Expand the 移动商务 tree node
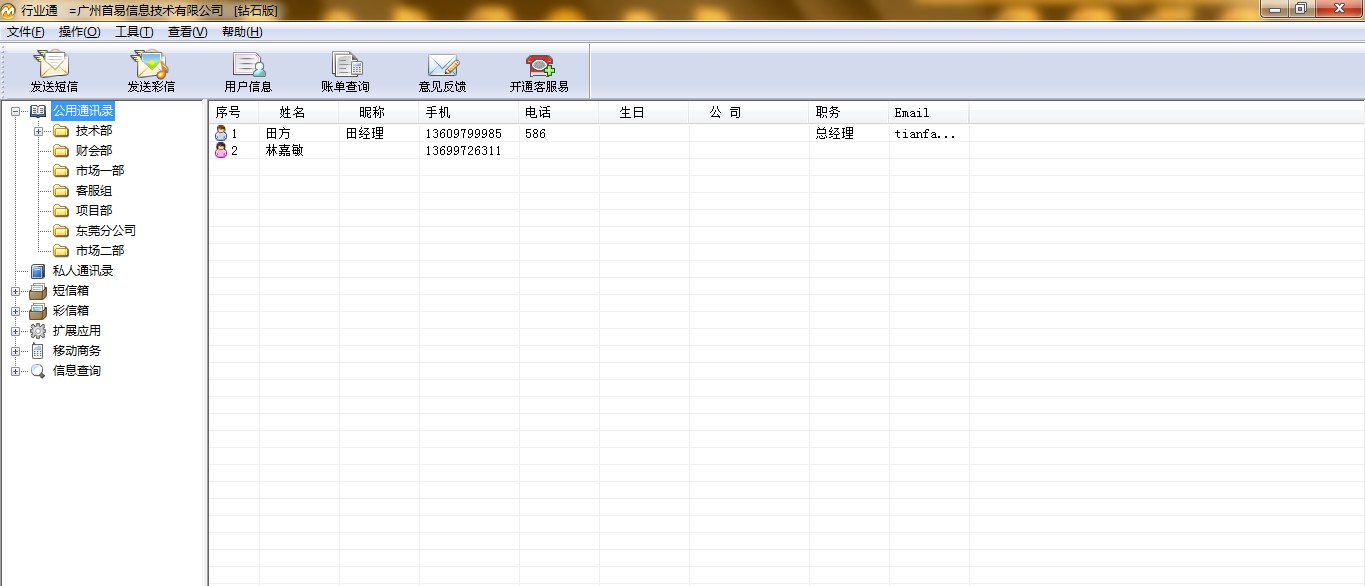This screenshot has height=586, width=1365. (16, 351)
